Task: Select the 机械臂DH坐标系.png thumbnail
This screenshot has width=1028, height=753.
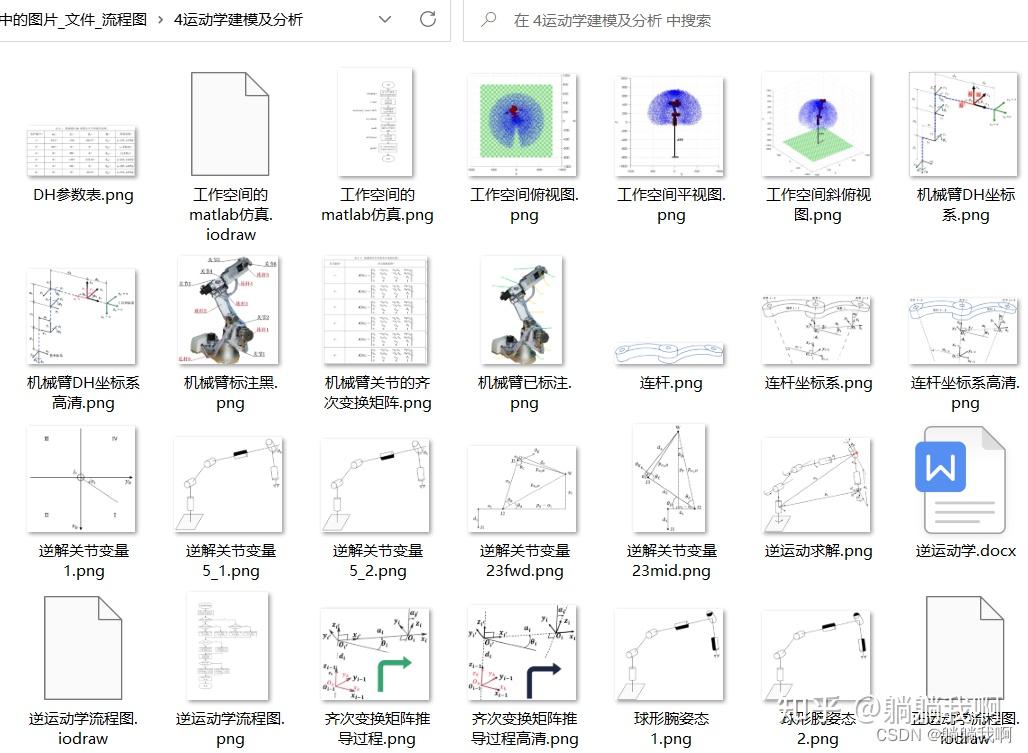Action: coord(965,124)
